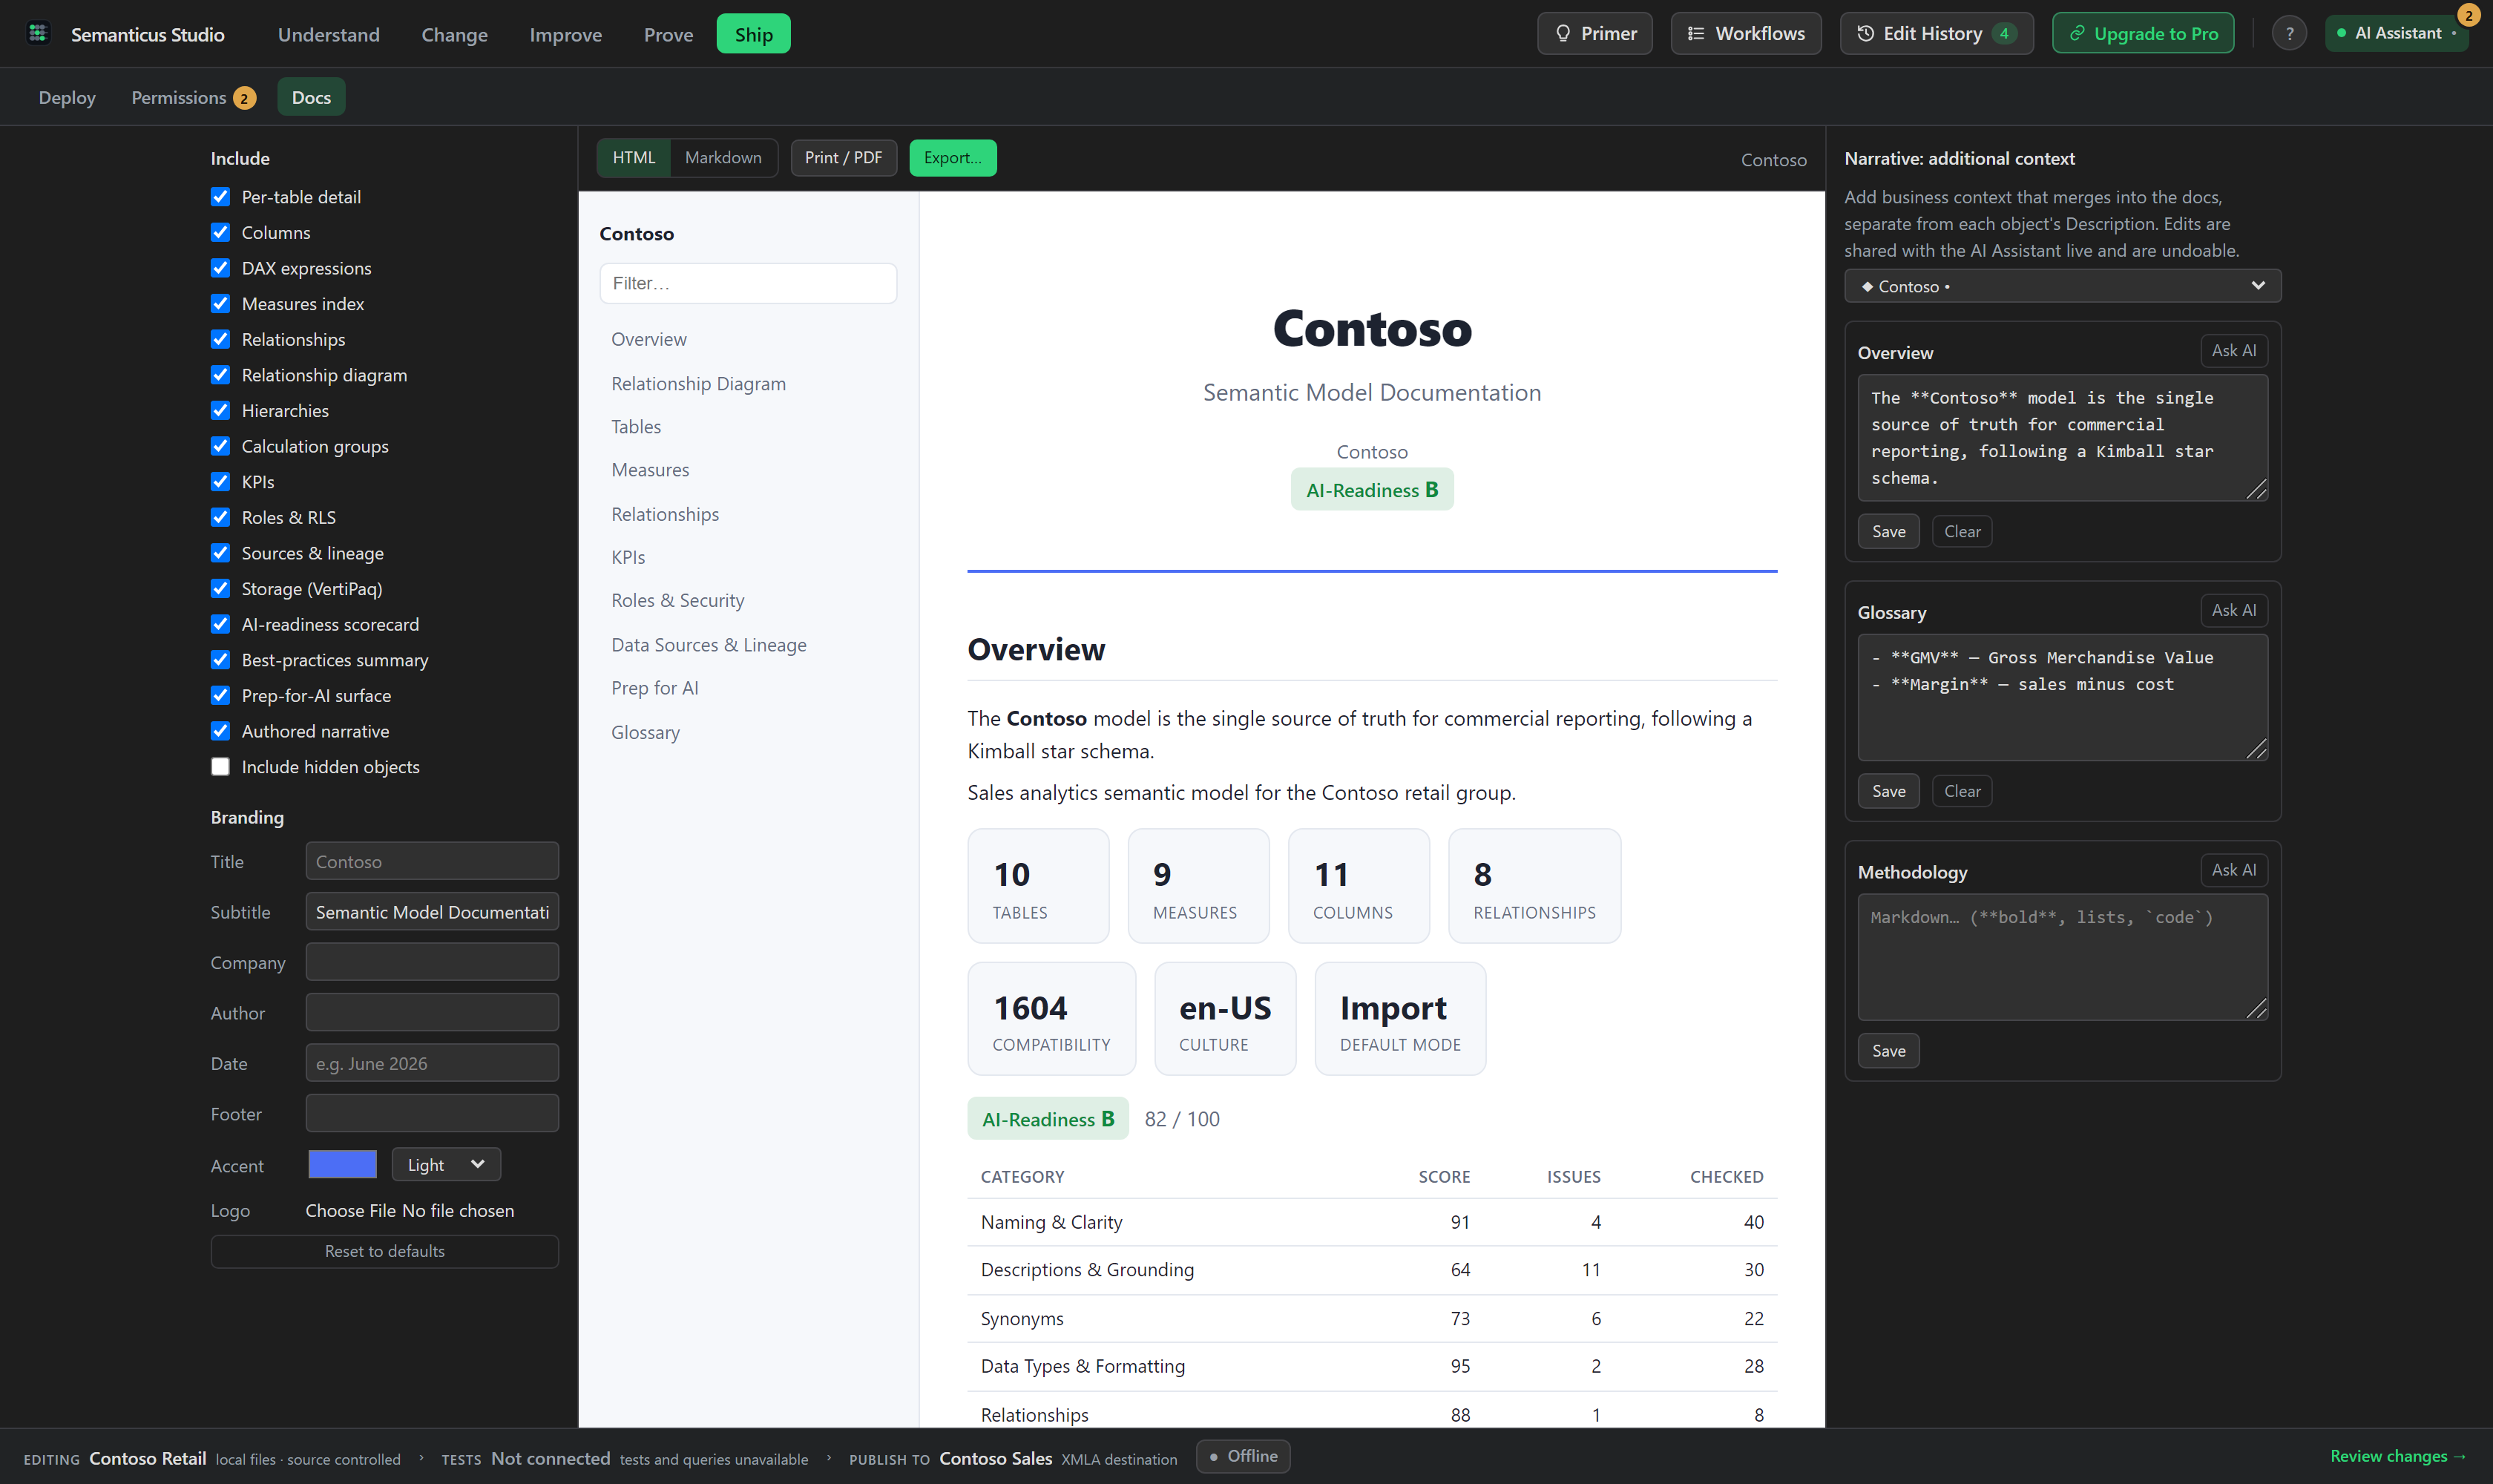Uncheck the Hierarchies option

pyautogui.click(x=220, y=410)
